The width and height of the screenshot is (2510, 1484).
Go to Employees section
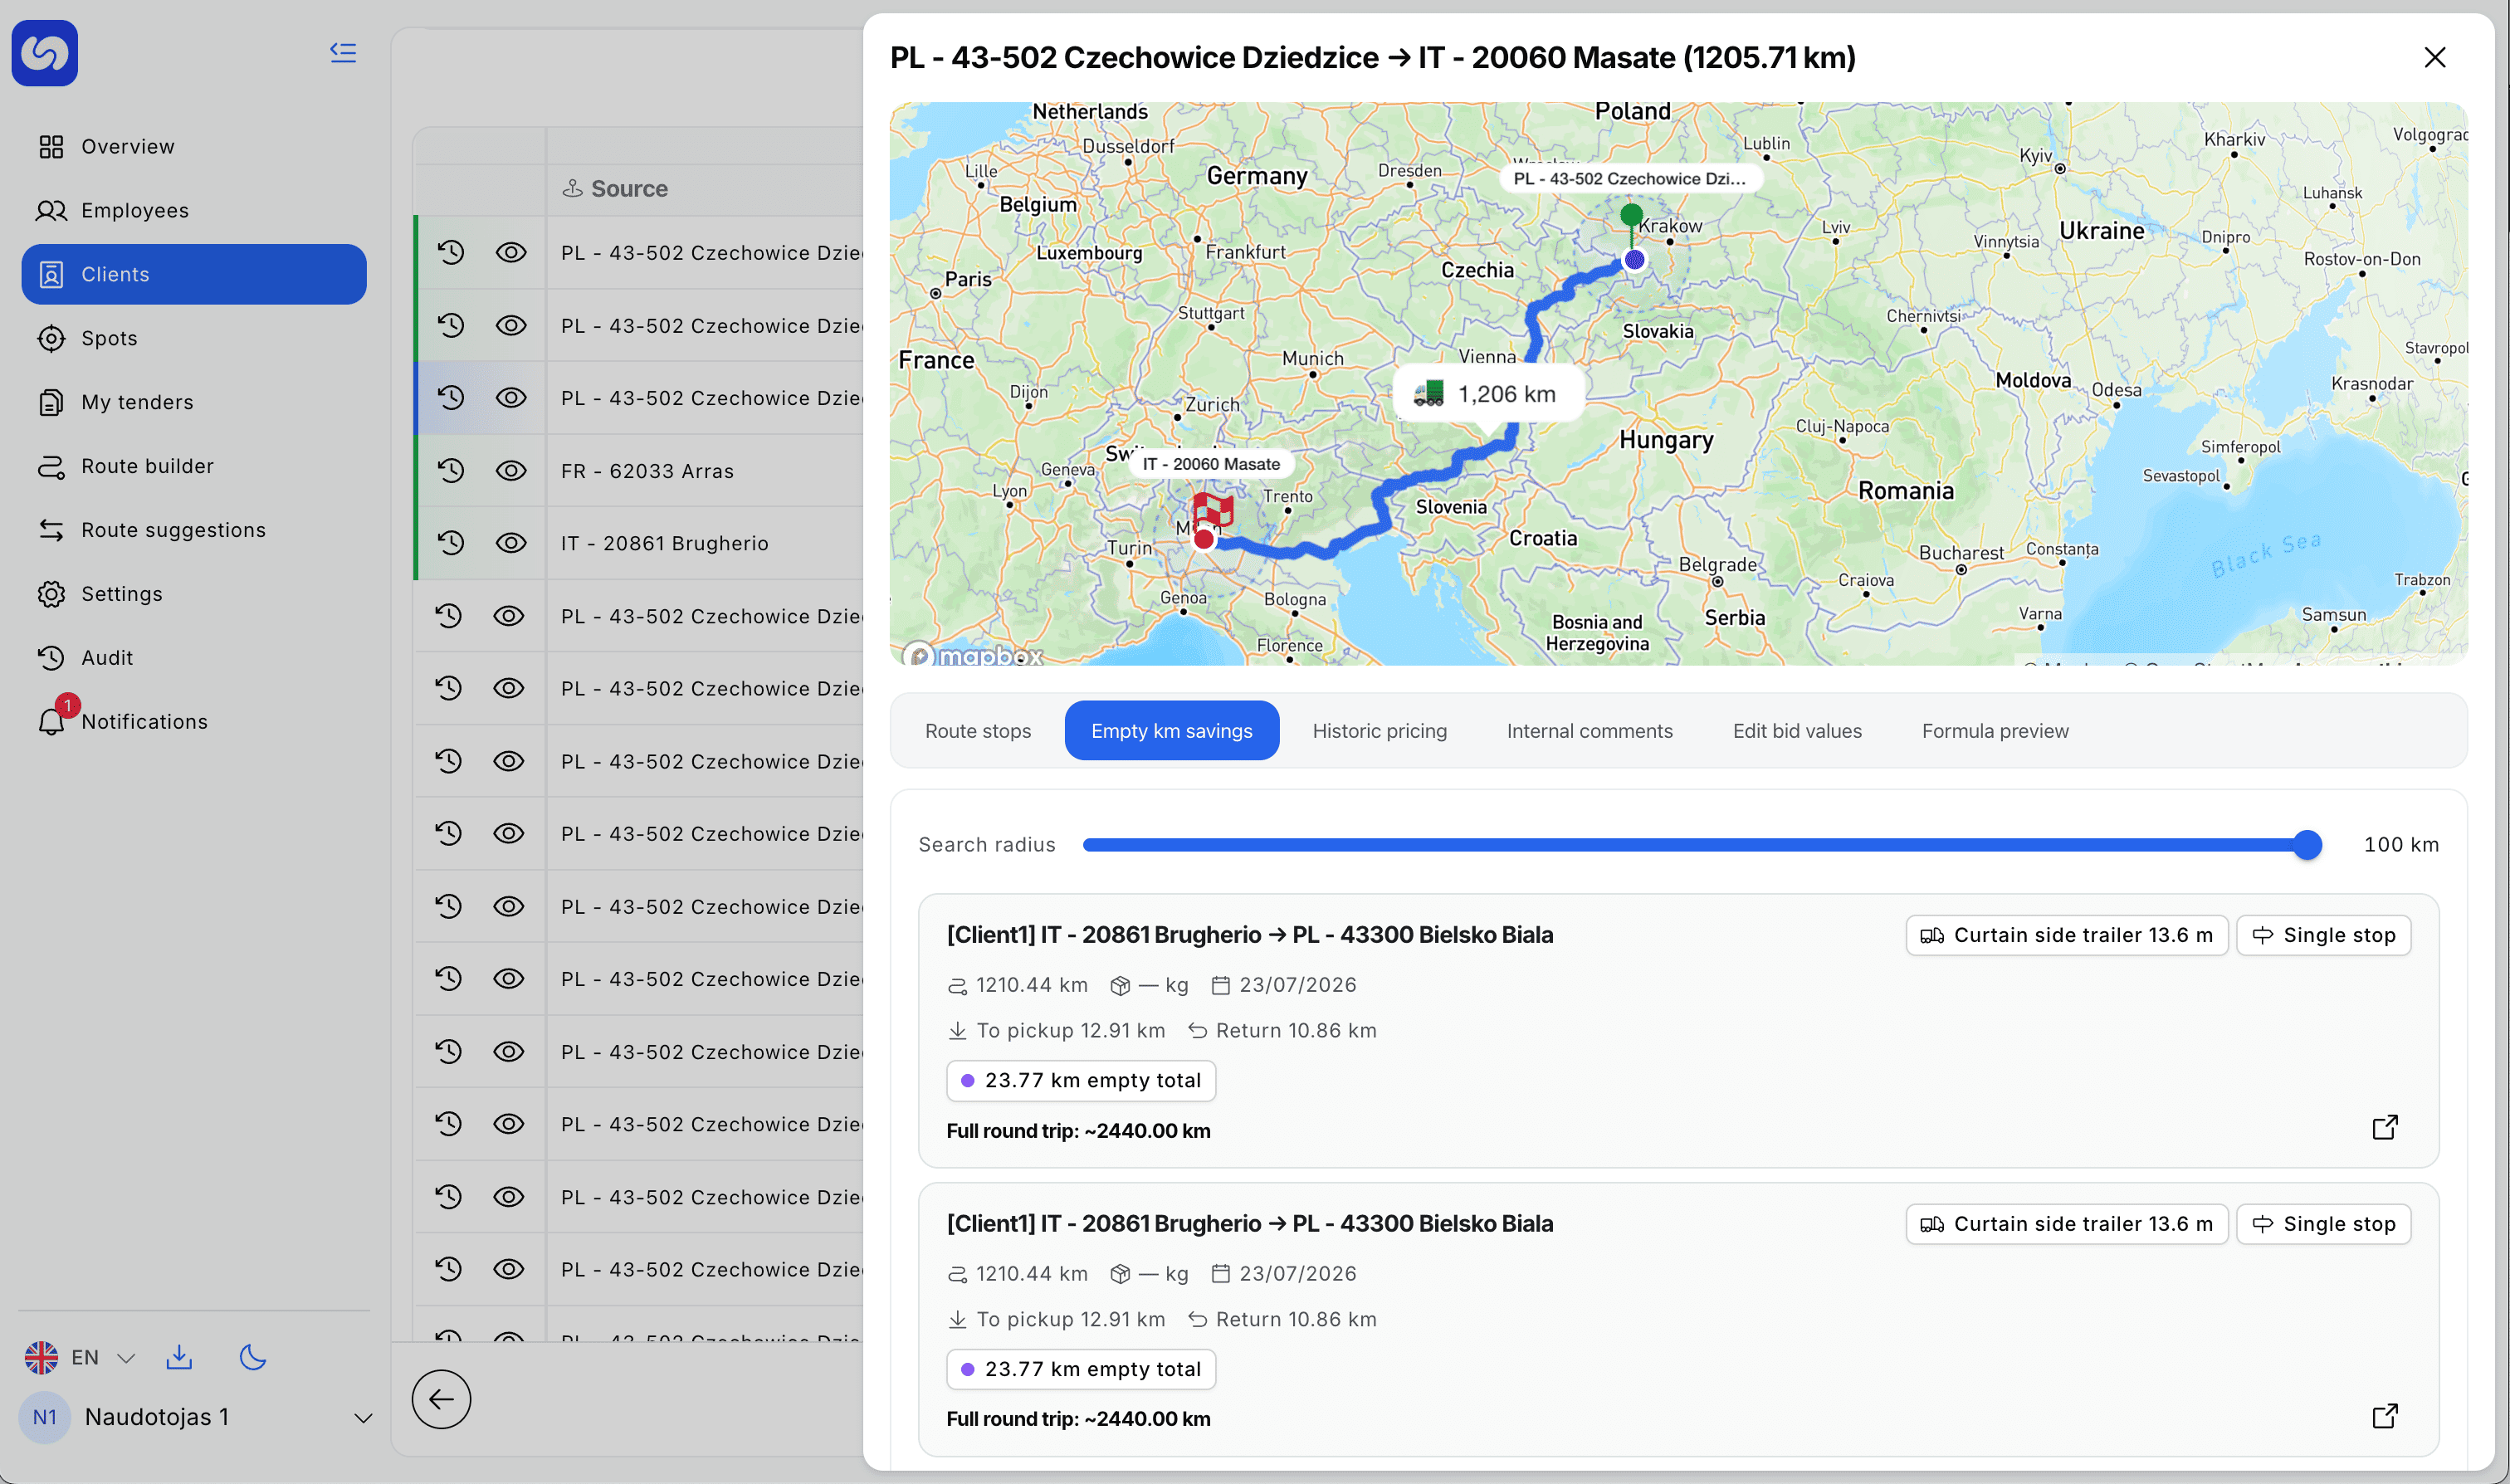pos(194,210)
